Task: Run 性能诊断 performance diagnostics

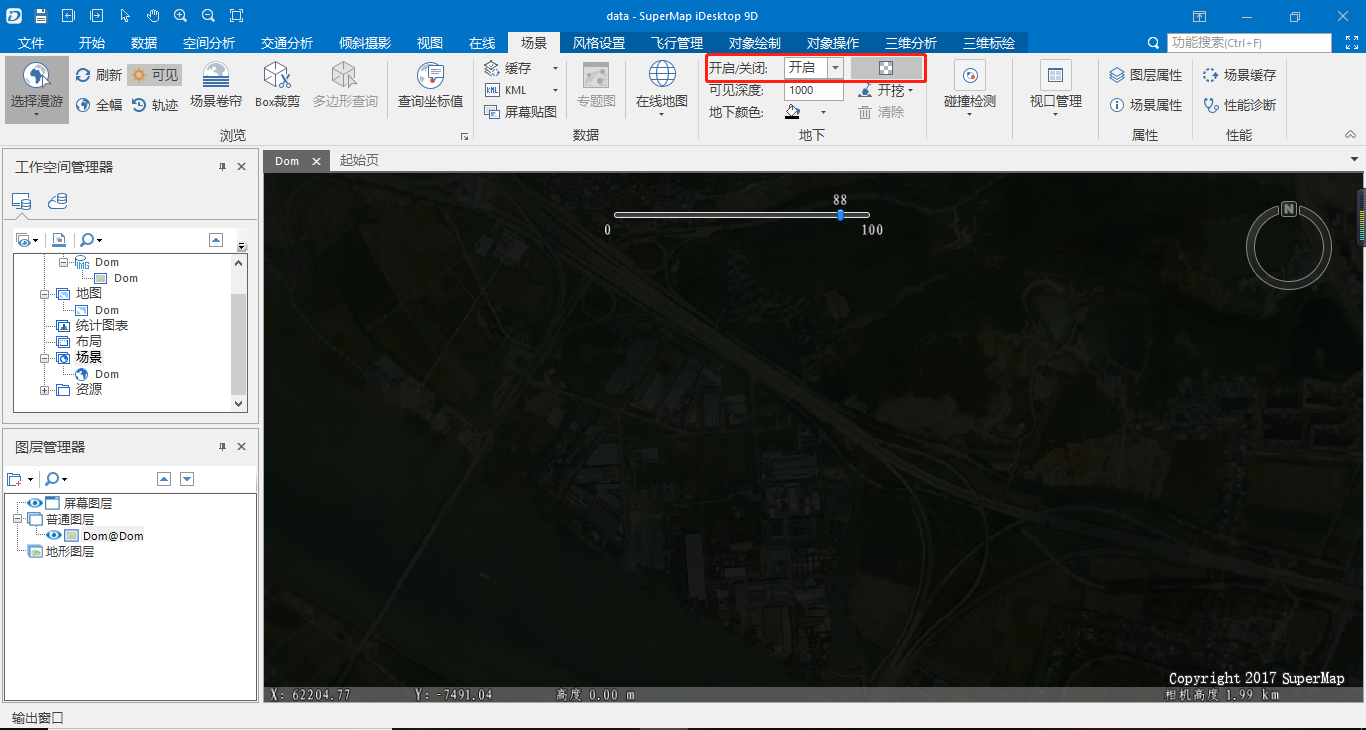Action: (x=1240, y=105)
